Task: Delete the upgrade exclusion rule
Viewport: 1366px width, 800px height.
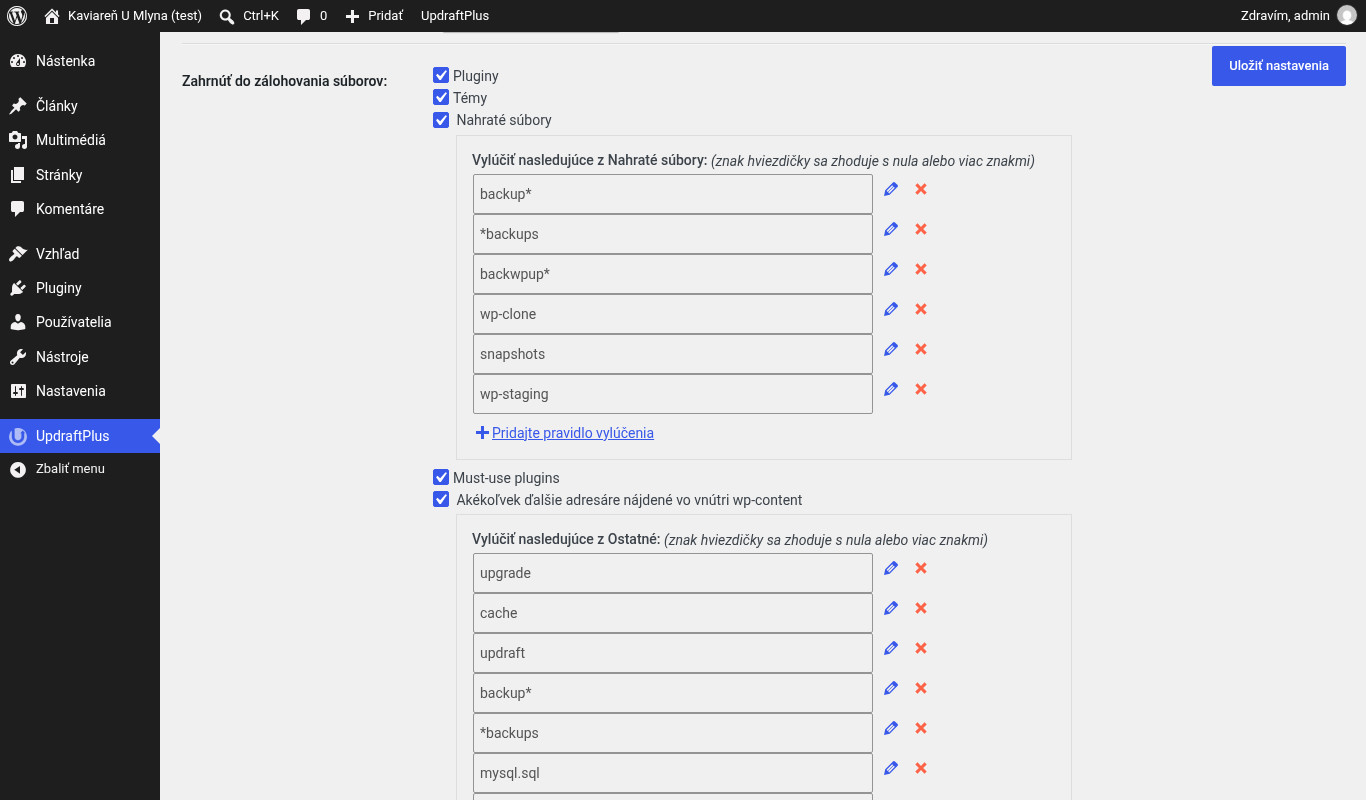Action: pyautogui.click(x=921, y=568)
